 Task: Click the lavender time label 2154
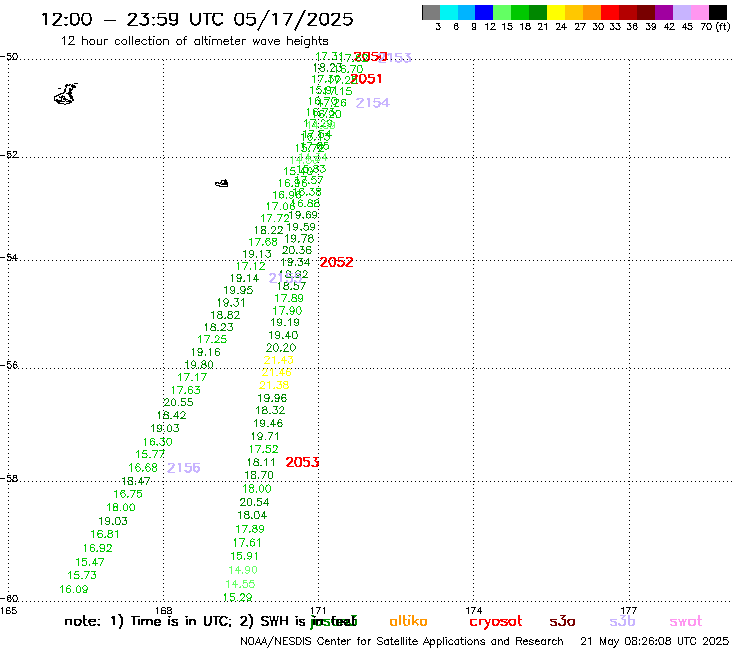coord(372,103)
